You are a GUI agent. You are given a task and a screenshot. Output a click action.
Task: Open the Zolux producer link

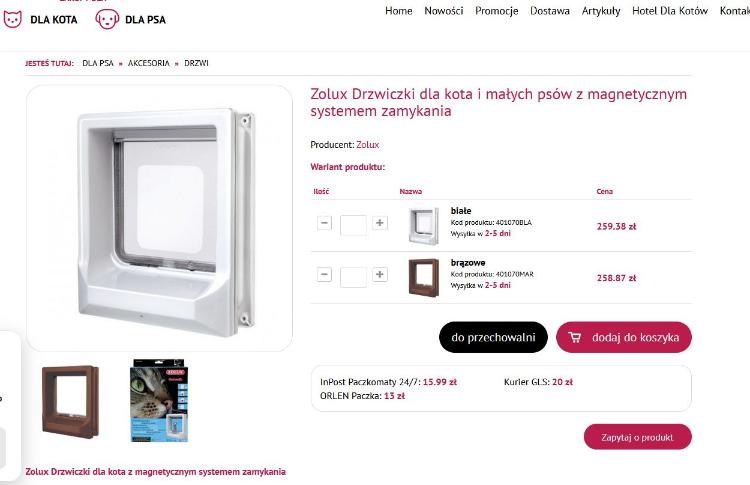point(368,144)
